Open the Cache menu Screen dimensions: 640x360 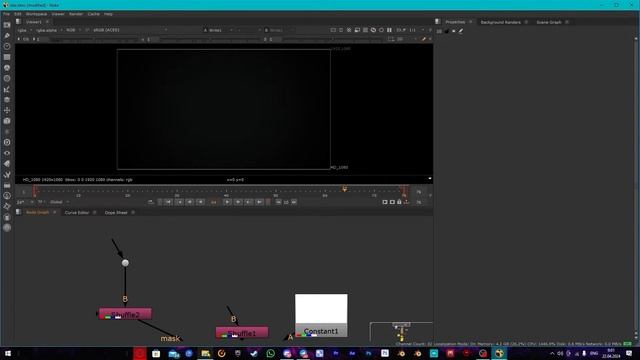click(x=93, y=14)
